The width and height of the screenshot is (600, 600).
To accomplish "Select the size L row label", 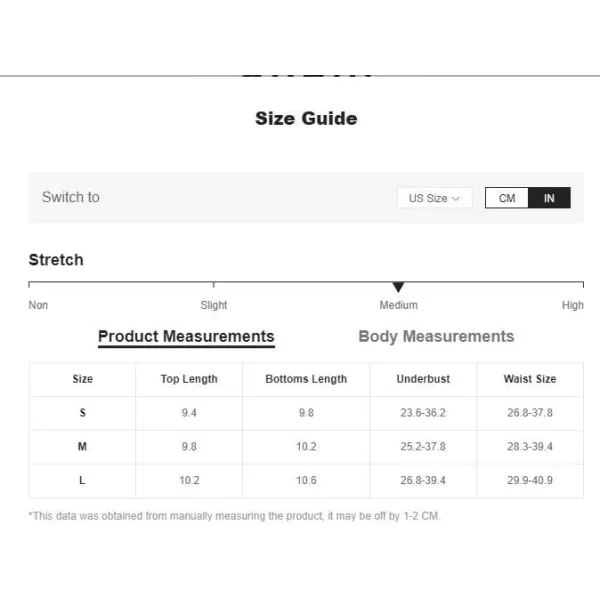I will coord(82,480).
